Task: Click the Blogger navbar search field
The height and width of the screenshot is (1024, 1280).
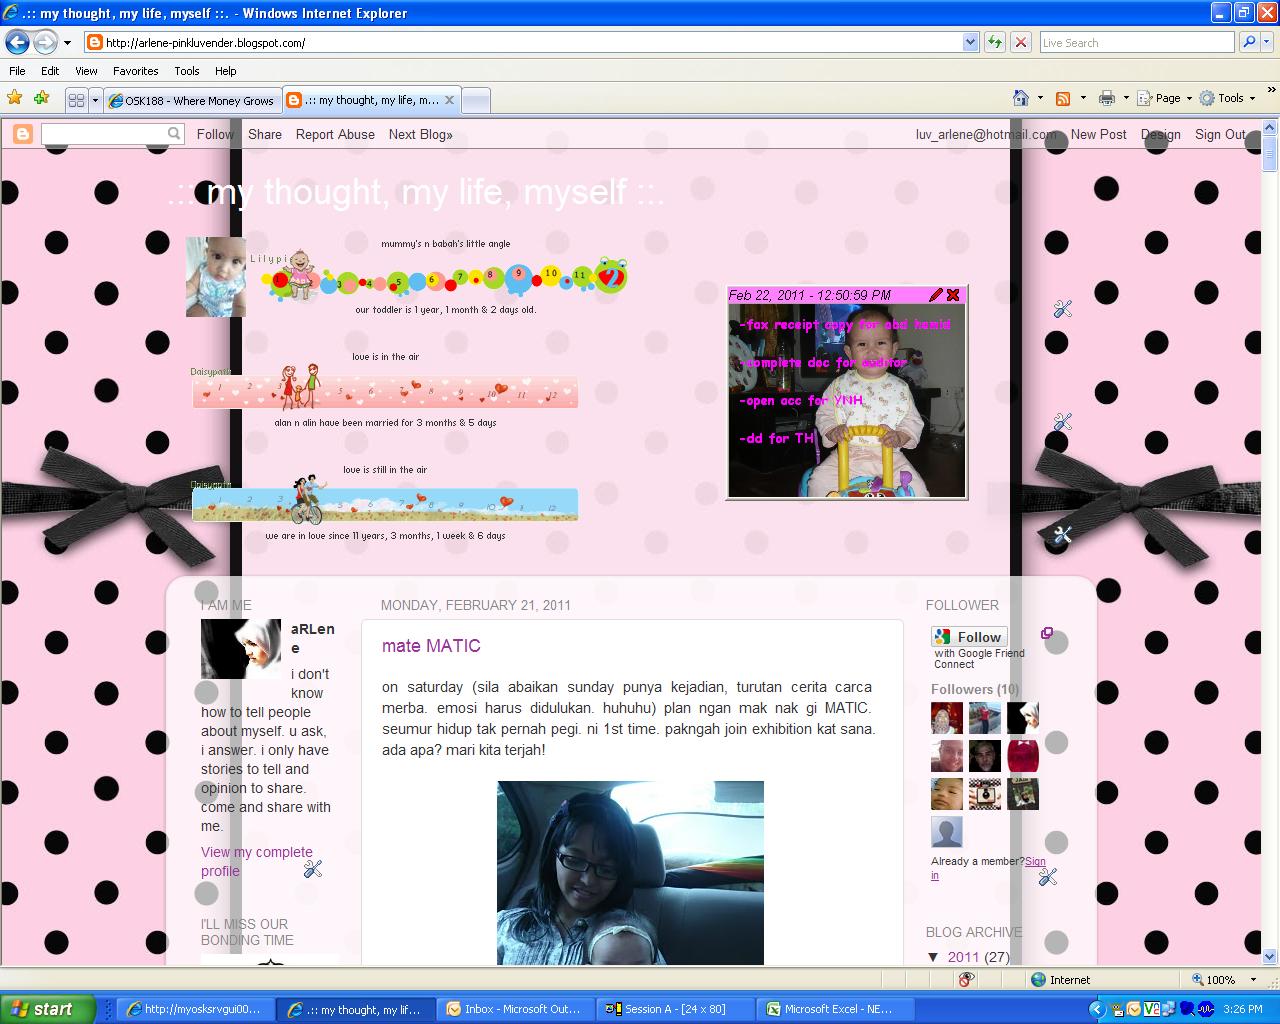Action: click(x=103, y=134)
